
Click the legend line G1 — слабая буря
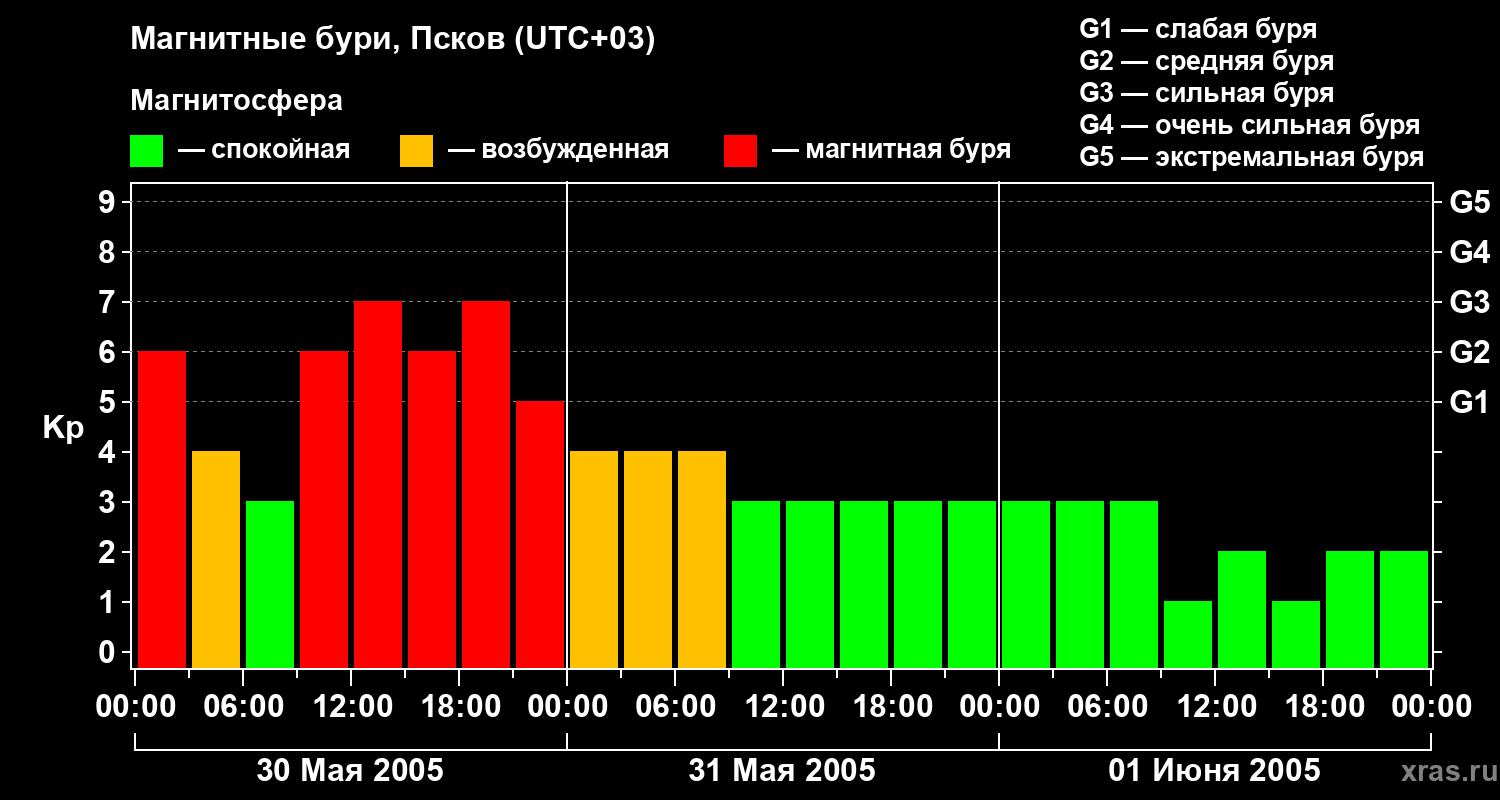[x=1198, y=29]
